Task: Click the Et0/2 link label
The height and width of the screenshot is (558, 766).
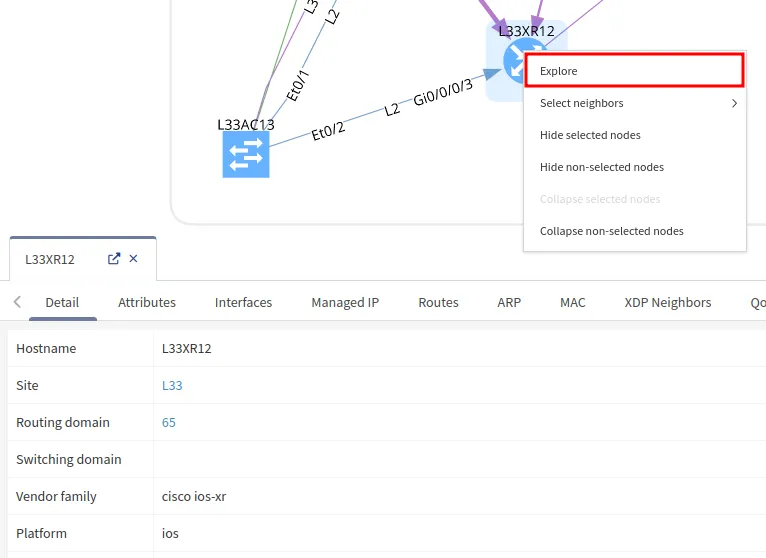Action: point(328,130)
